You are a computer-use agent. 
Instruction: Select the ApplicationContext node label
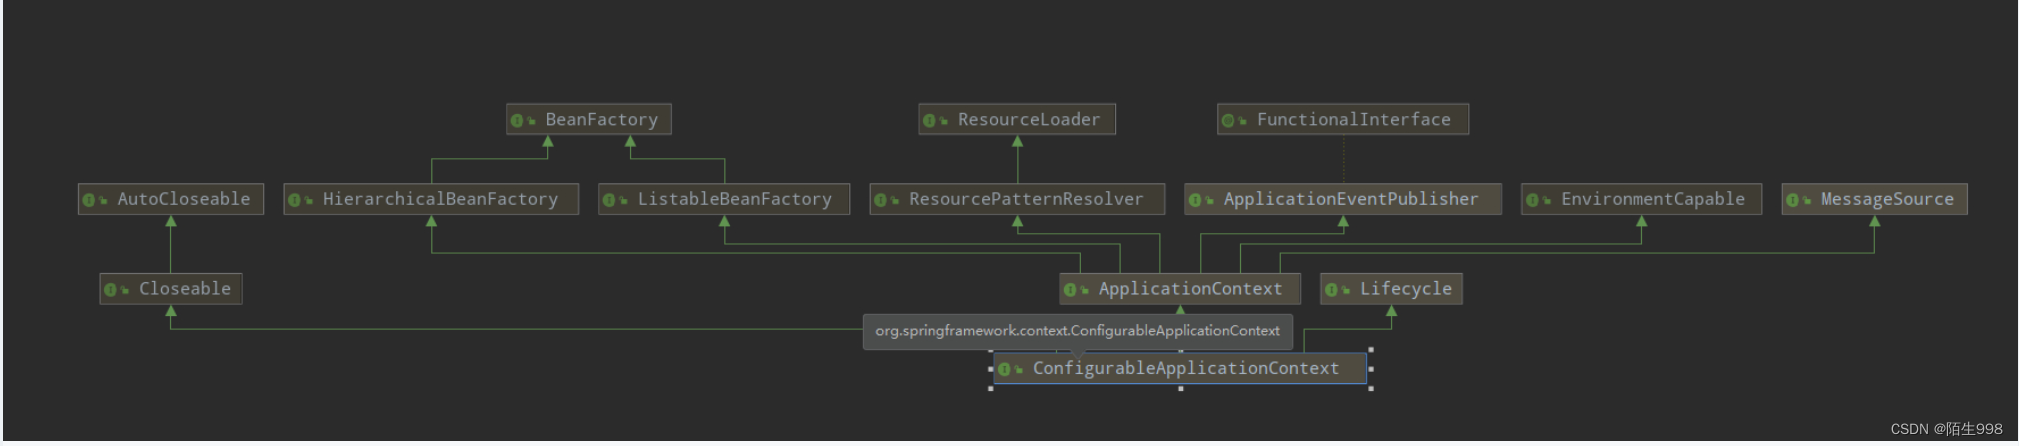pyautogui.click(x=1190, y=289)
